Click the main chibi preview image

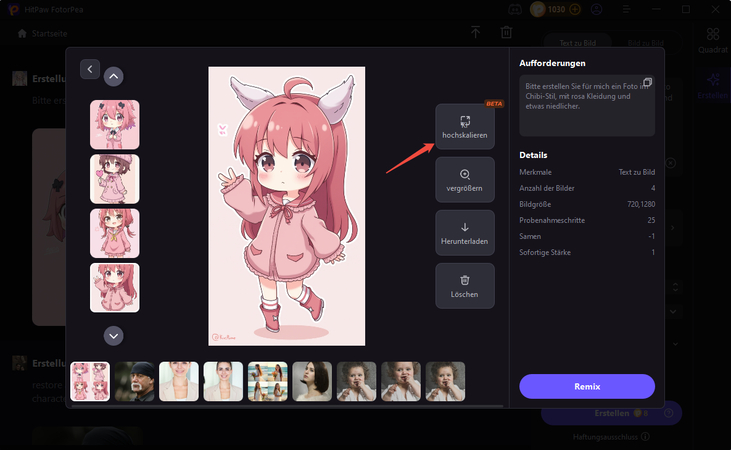point(287,206)
